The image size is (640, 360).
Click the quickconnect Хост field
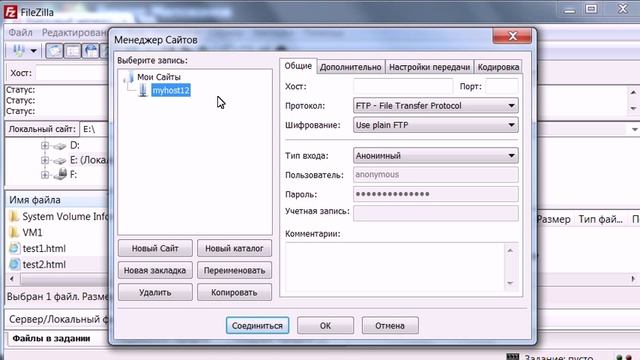[72, 73]
